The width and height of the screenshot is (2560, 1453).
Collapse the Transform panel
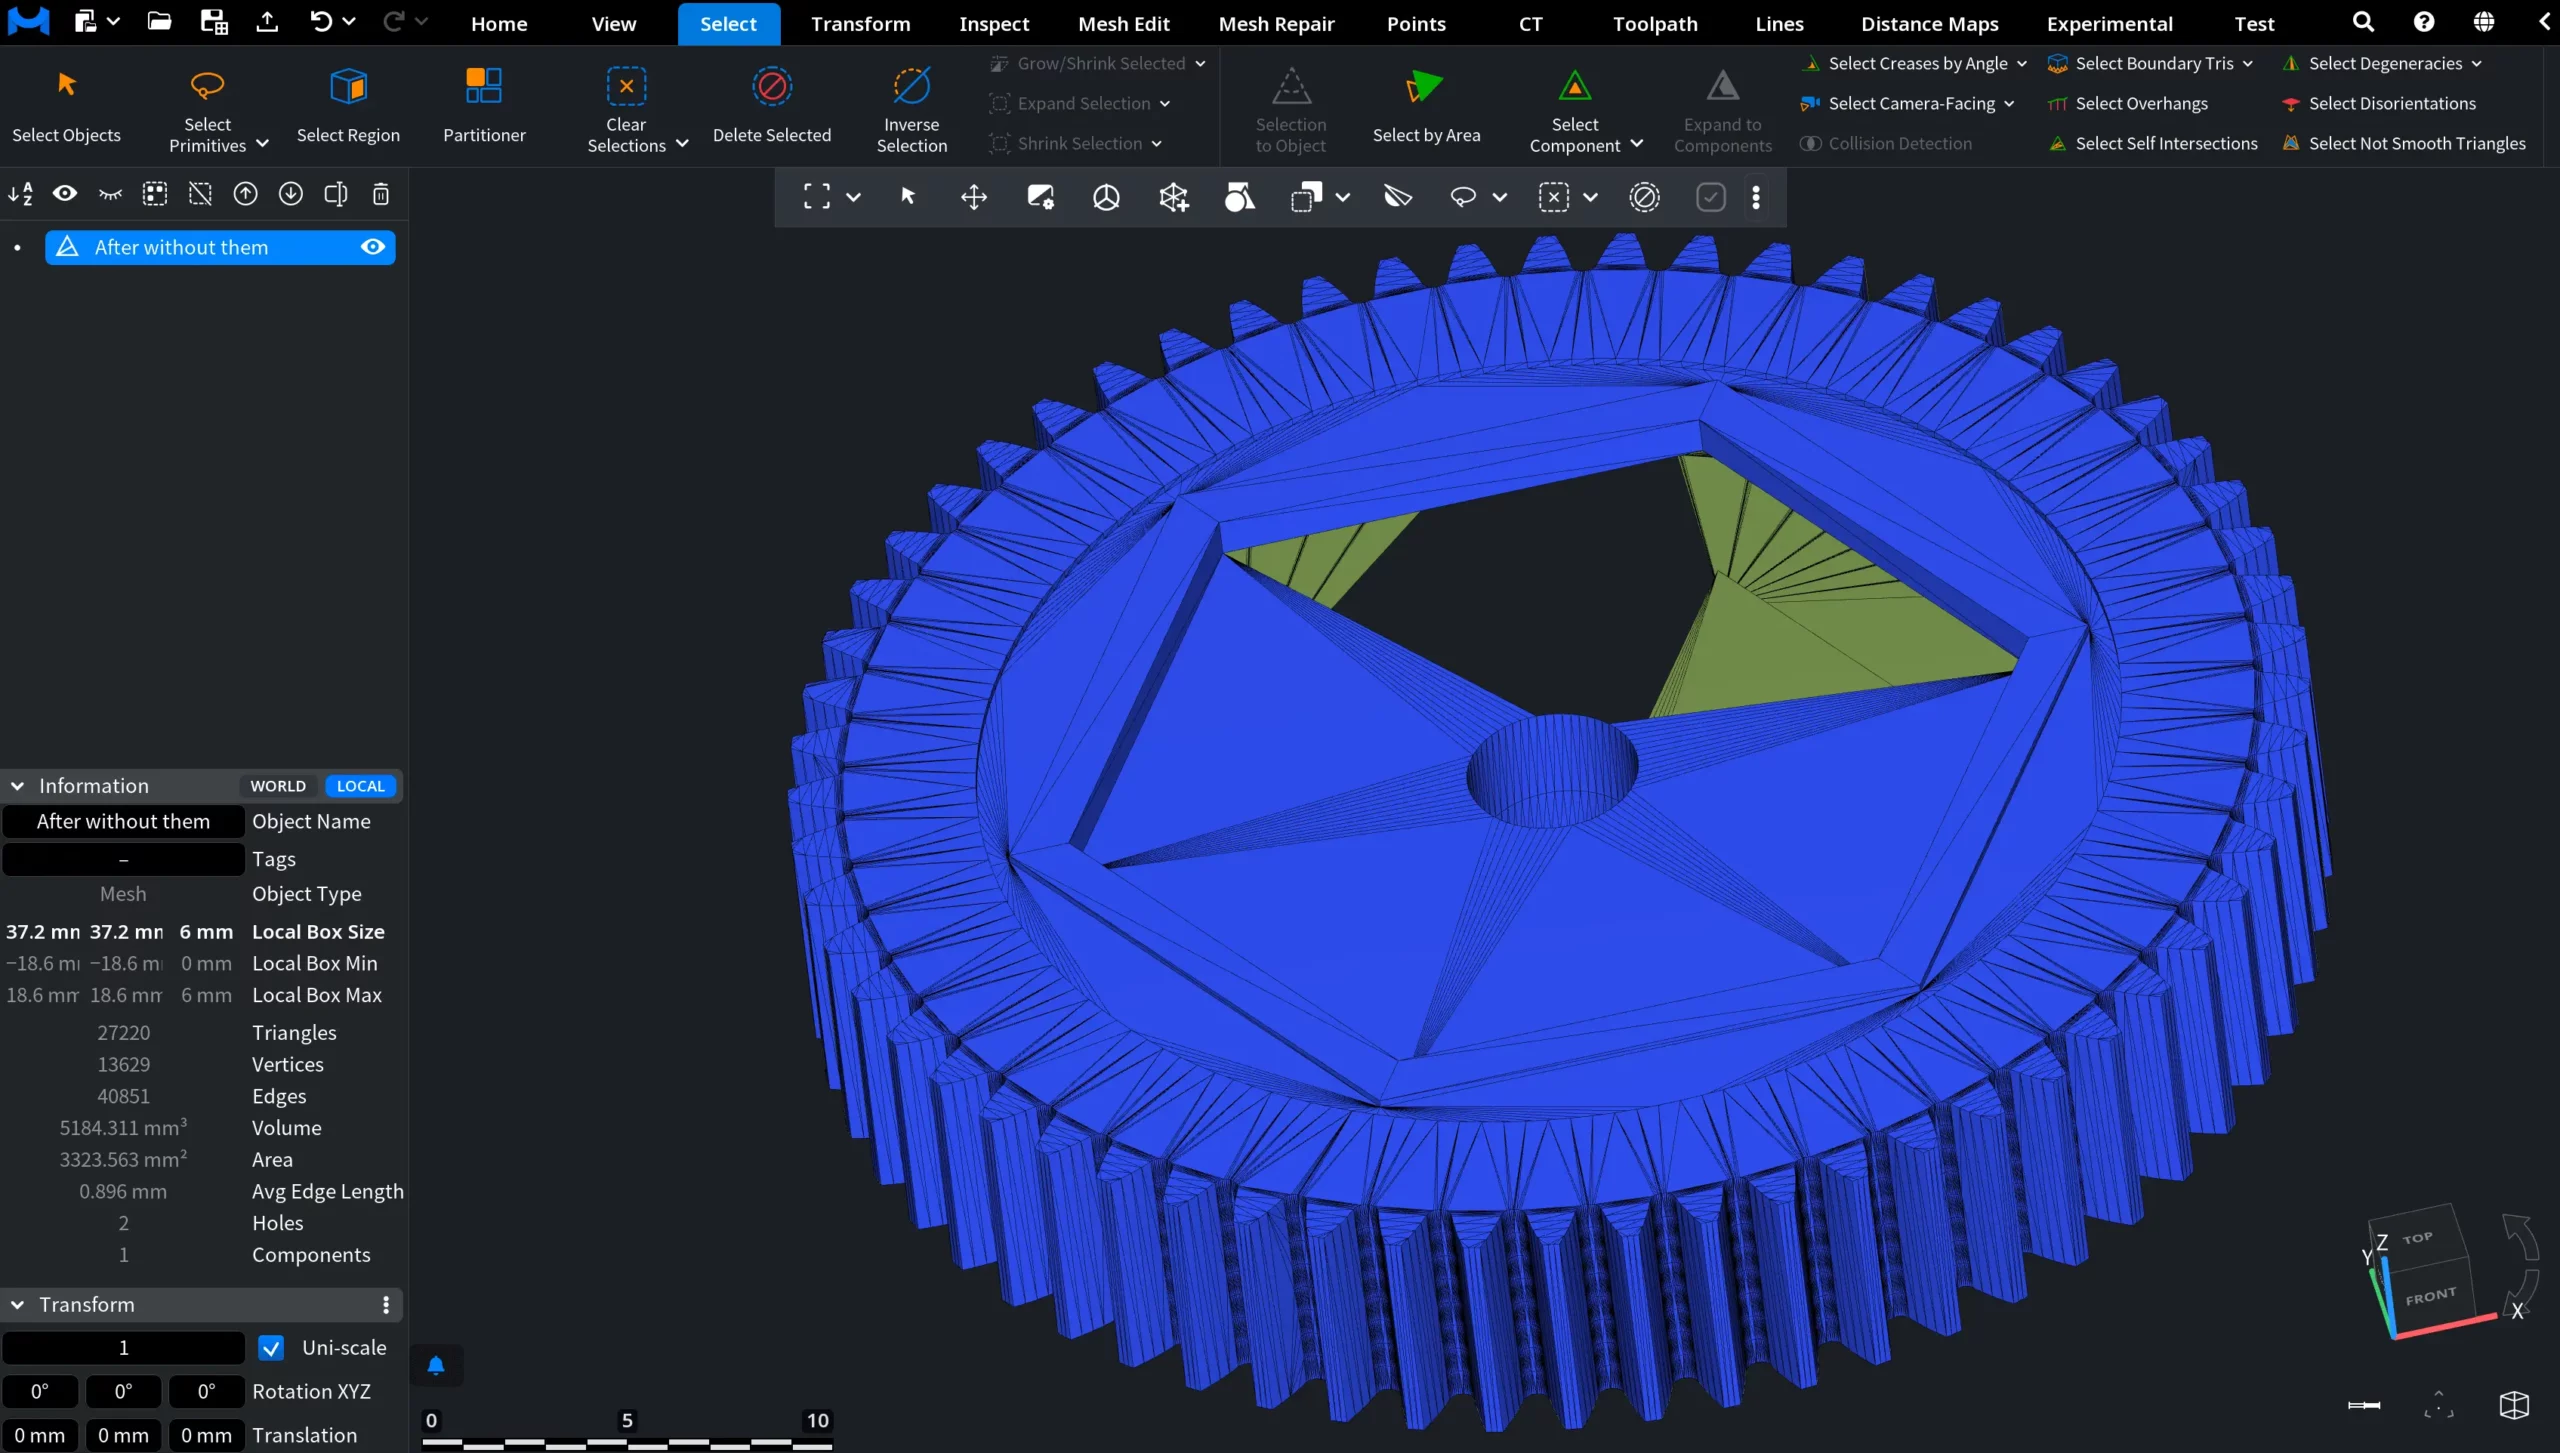[x=17, y=1305]
